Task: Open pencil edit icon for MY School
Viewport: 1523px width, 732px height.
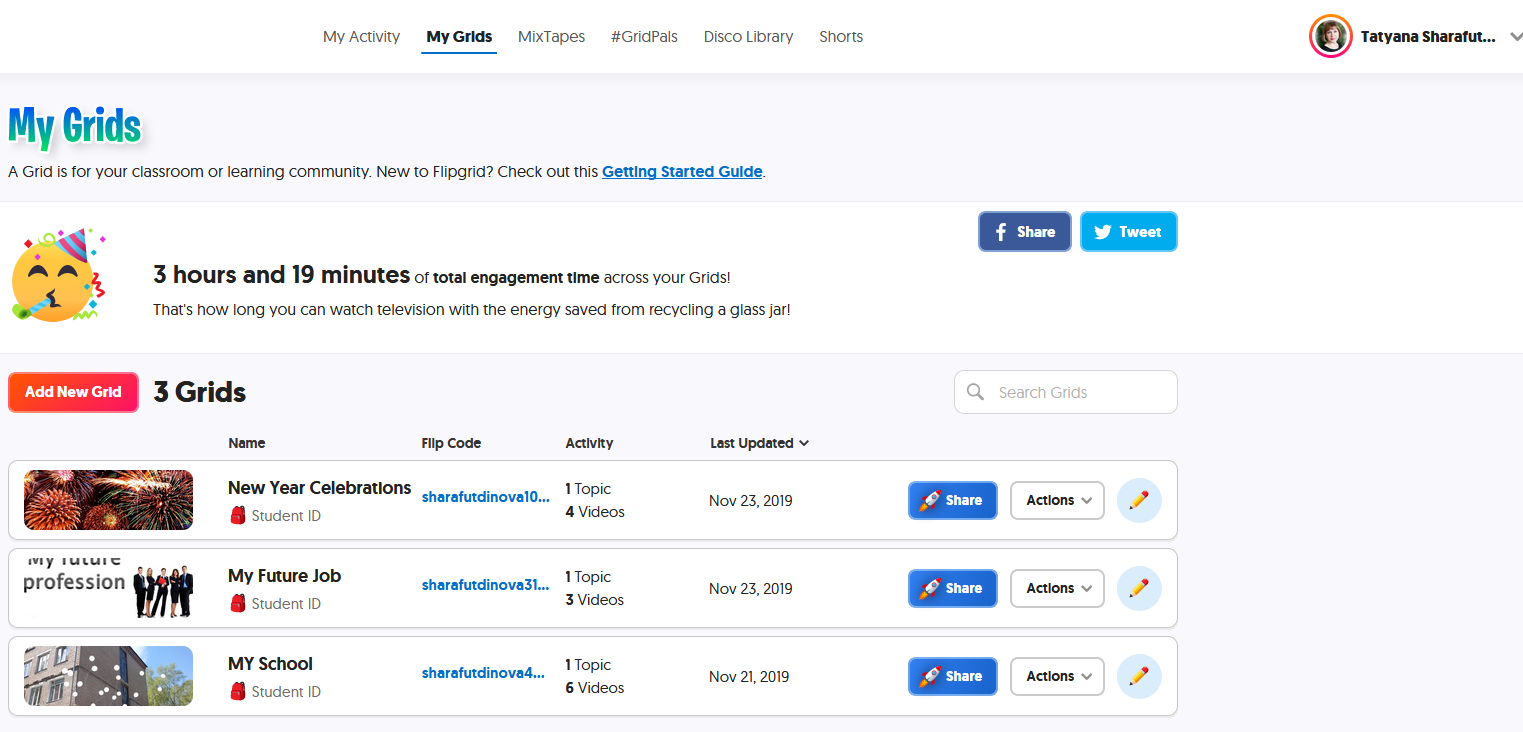Action: (1139, 676)
